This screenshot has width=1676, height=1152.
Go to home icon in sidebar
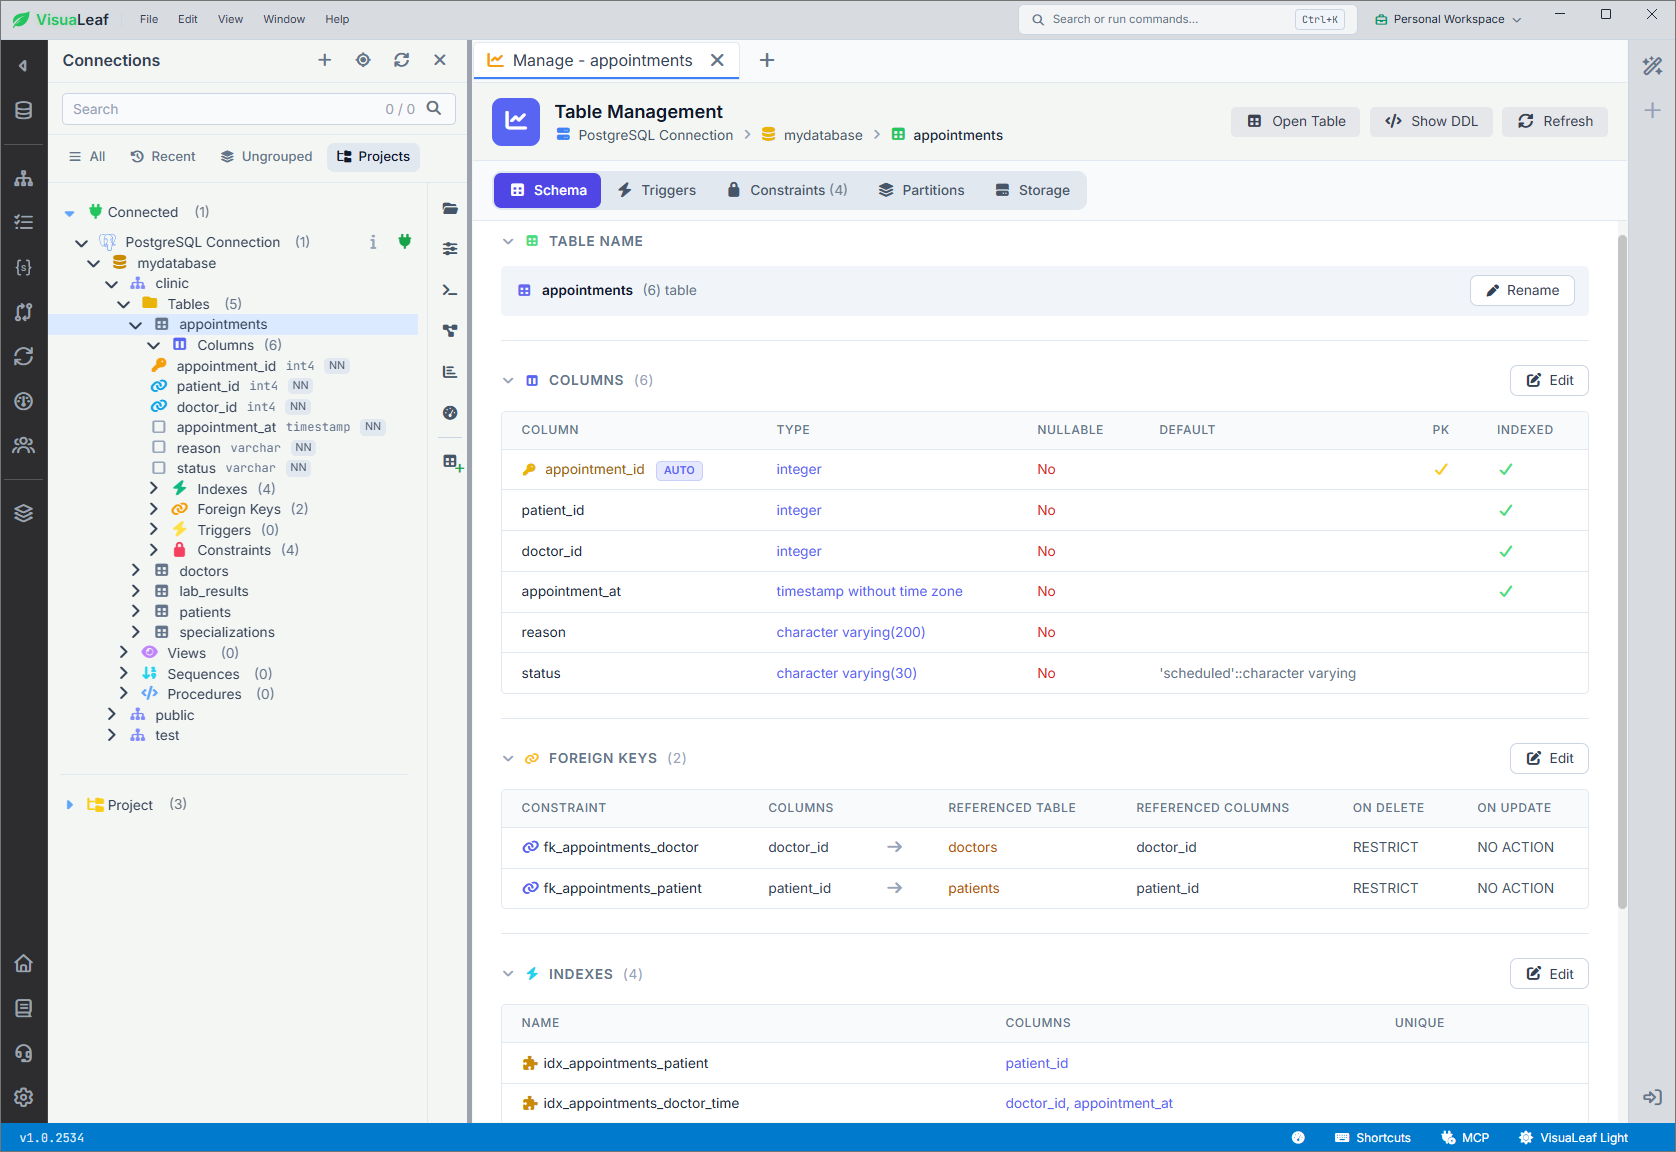pos(24,963)
